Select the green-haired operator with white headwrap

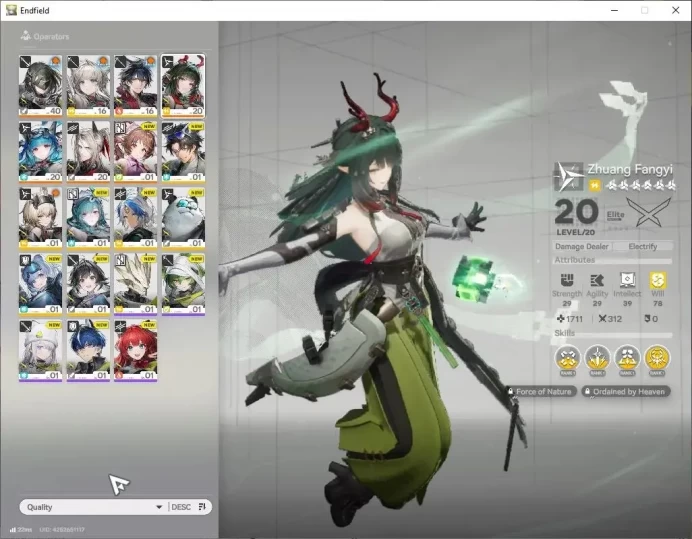[x=183, y=284]
